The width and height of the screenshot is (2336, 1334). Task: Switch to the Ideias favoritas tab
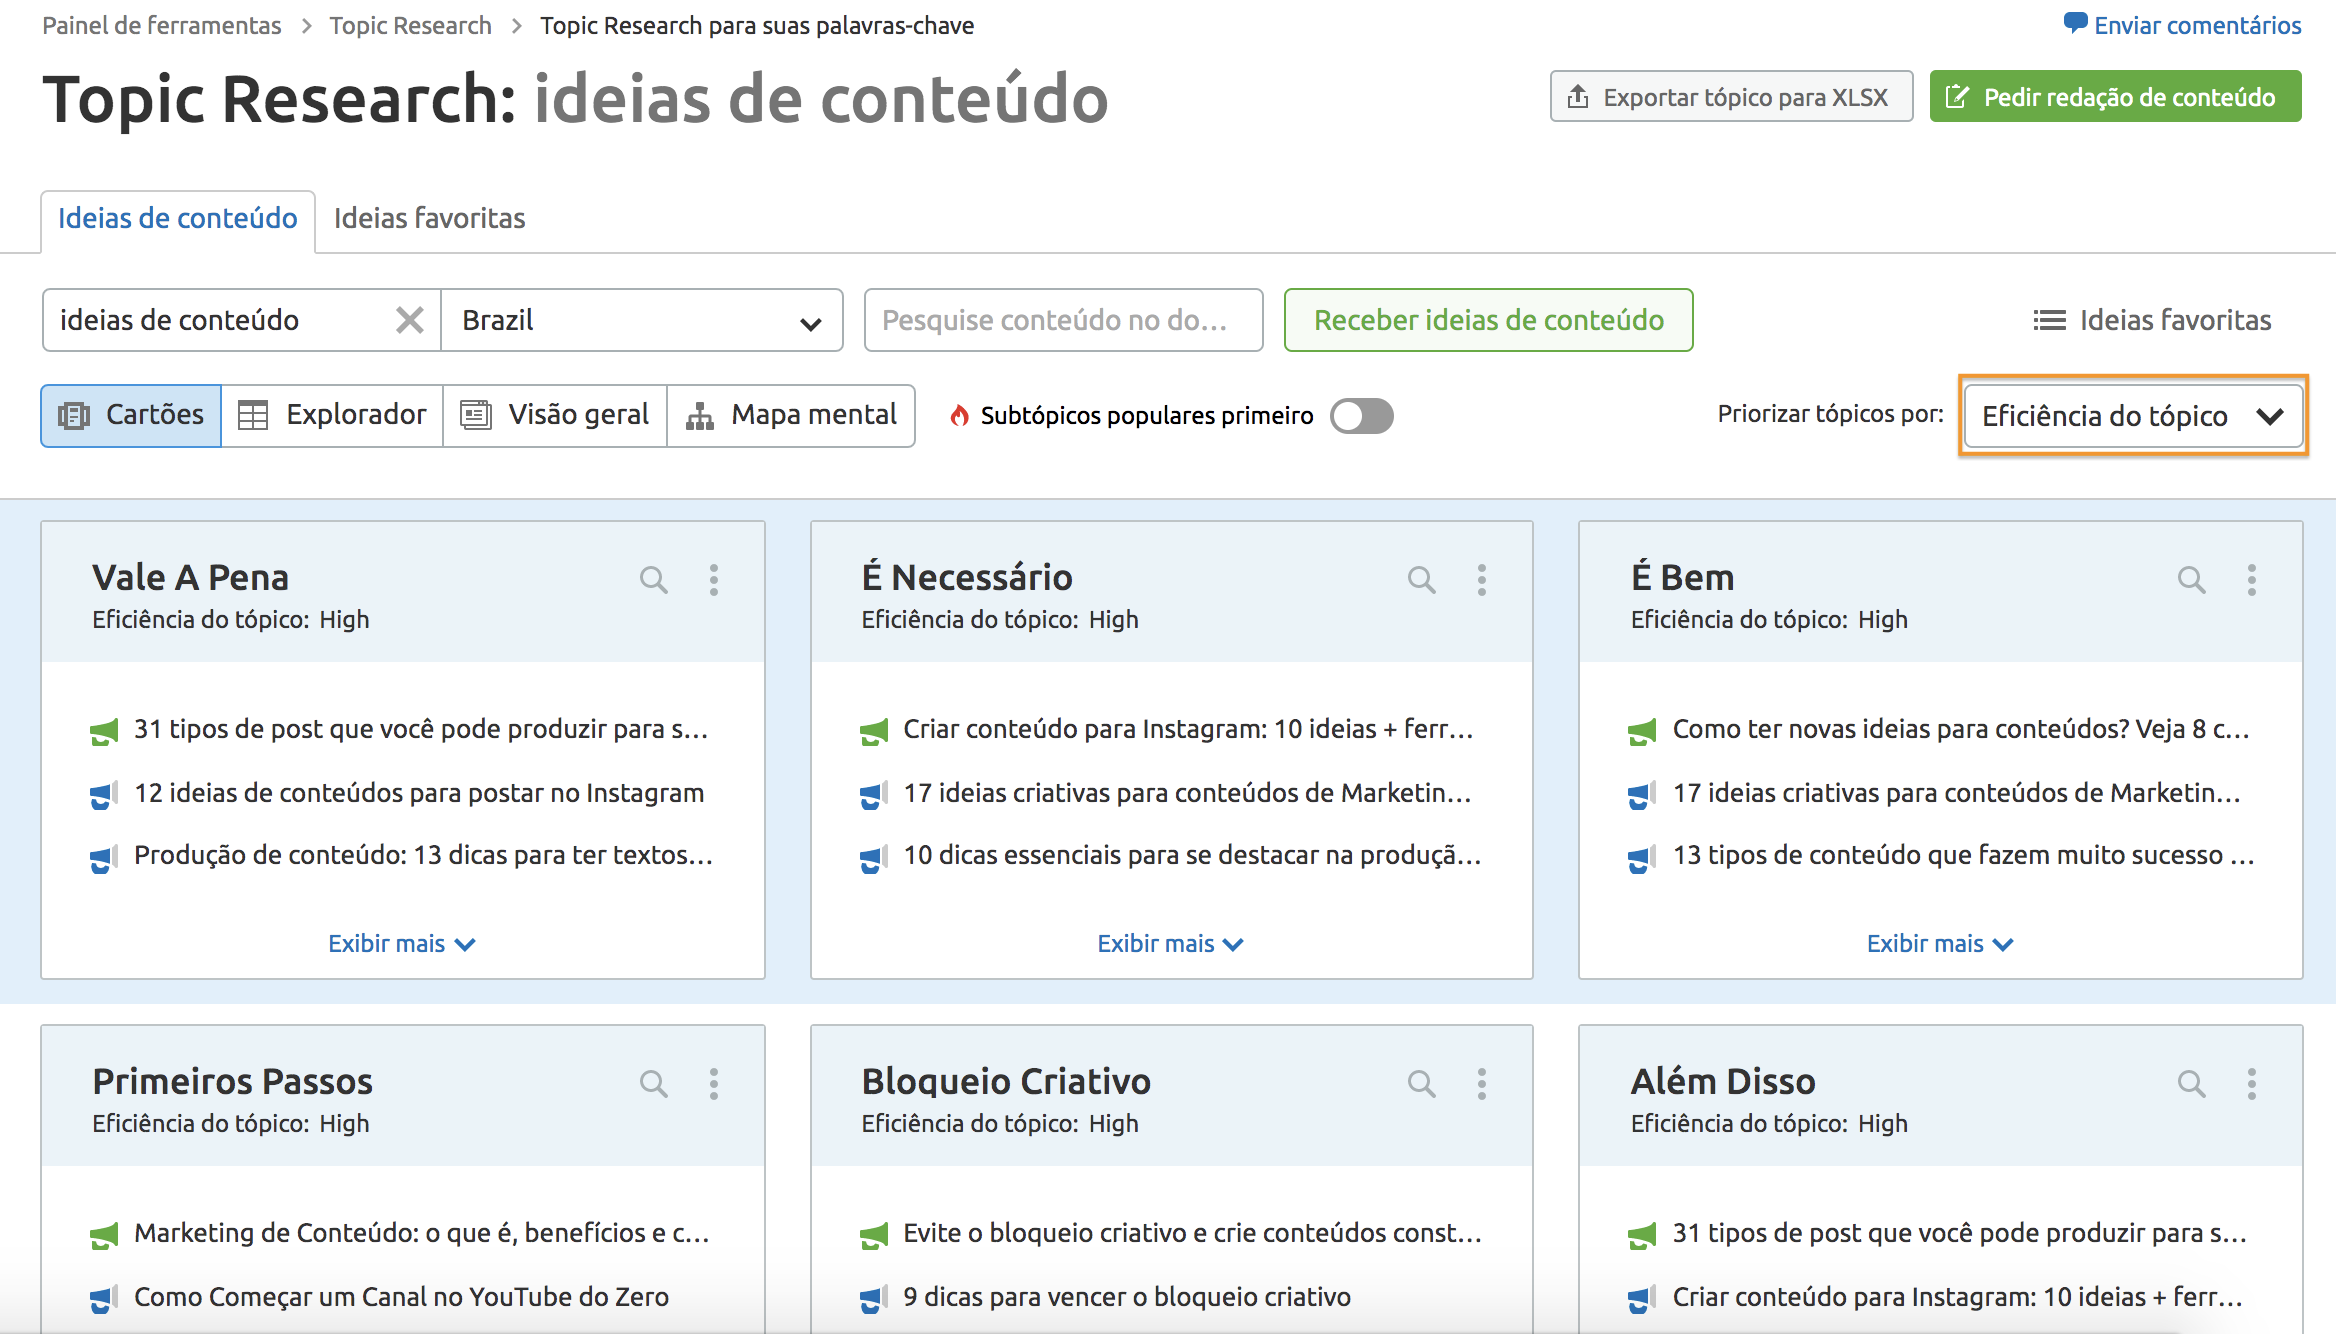tap(428, 218)
